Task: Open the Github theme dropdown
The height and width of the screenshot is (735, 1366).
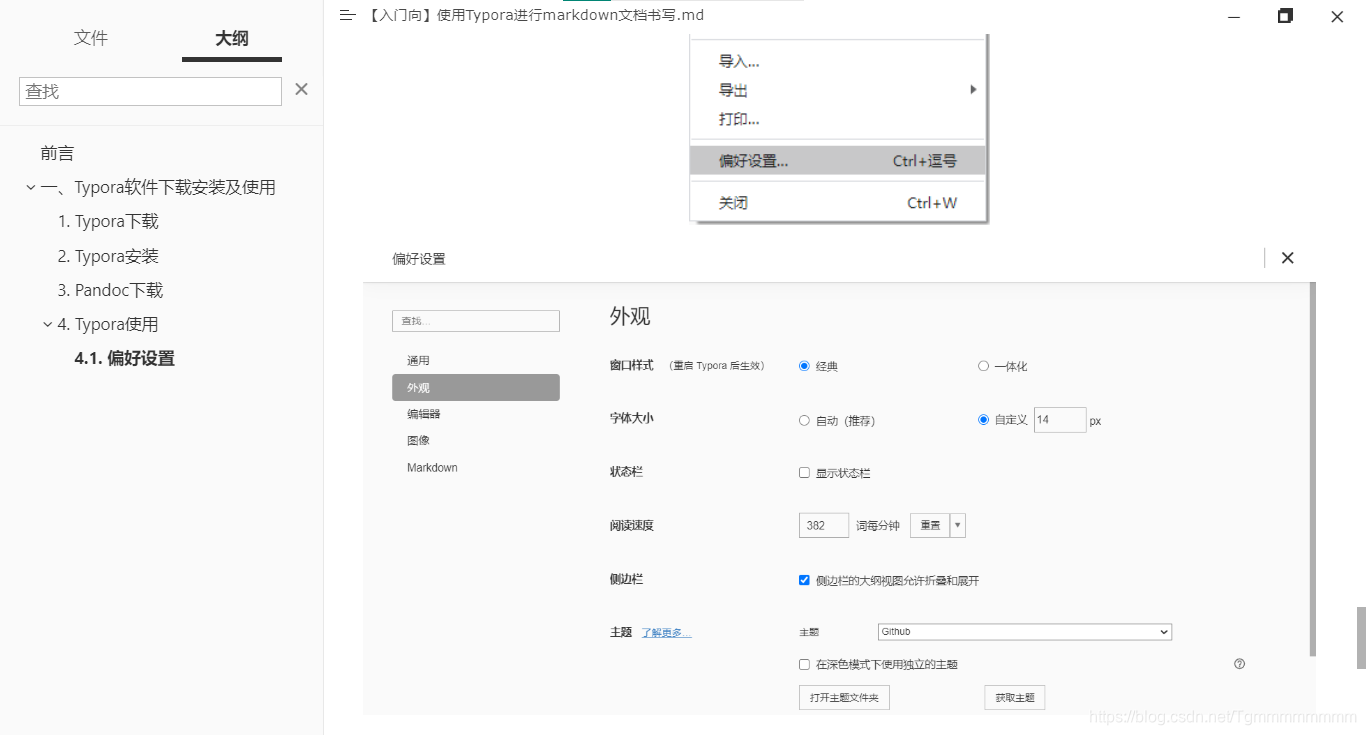Action: (1023, 631)
